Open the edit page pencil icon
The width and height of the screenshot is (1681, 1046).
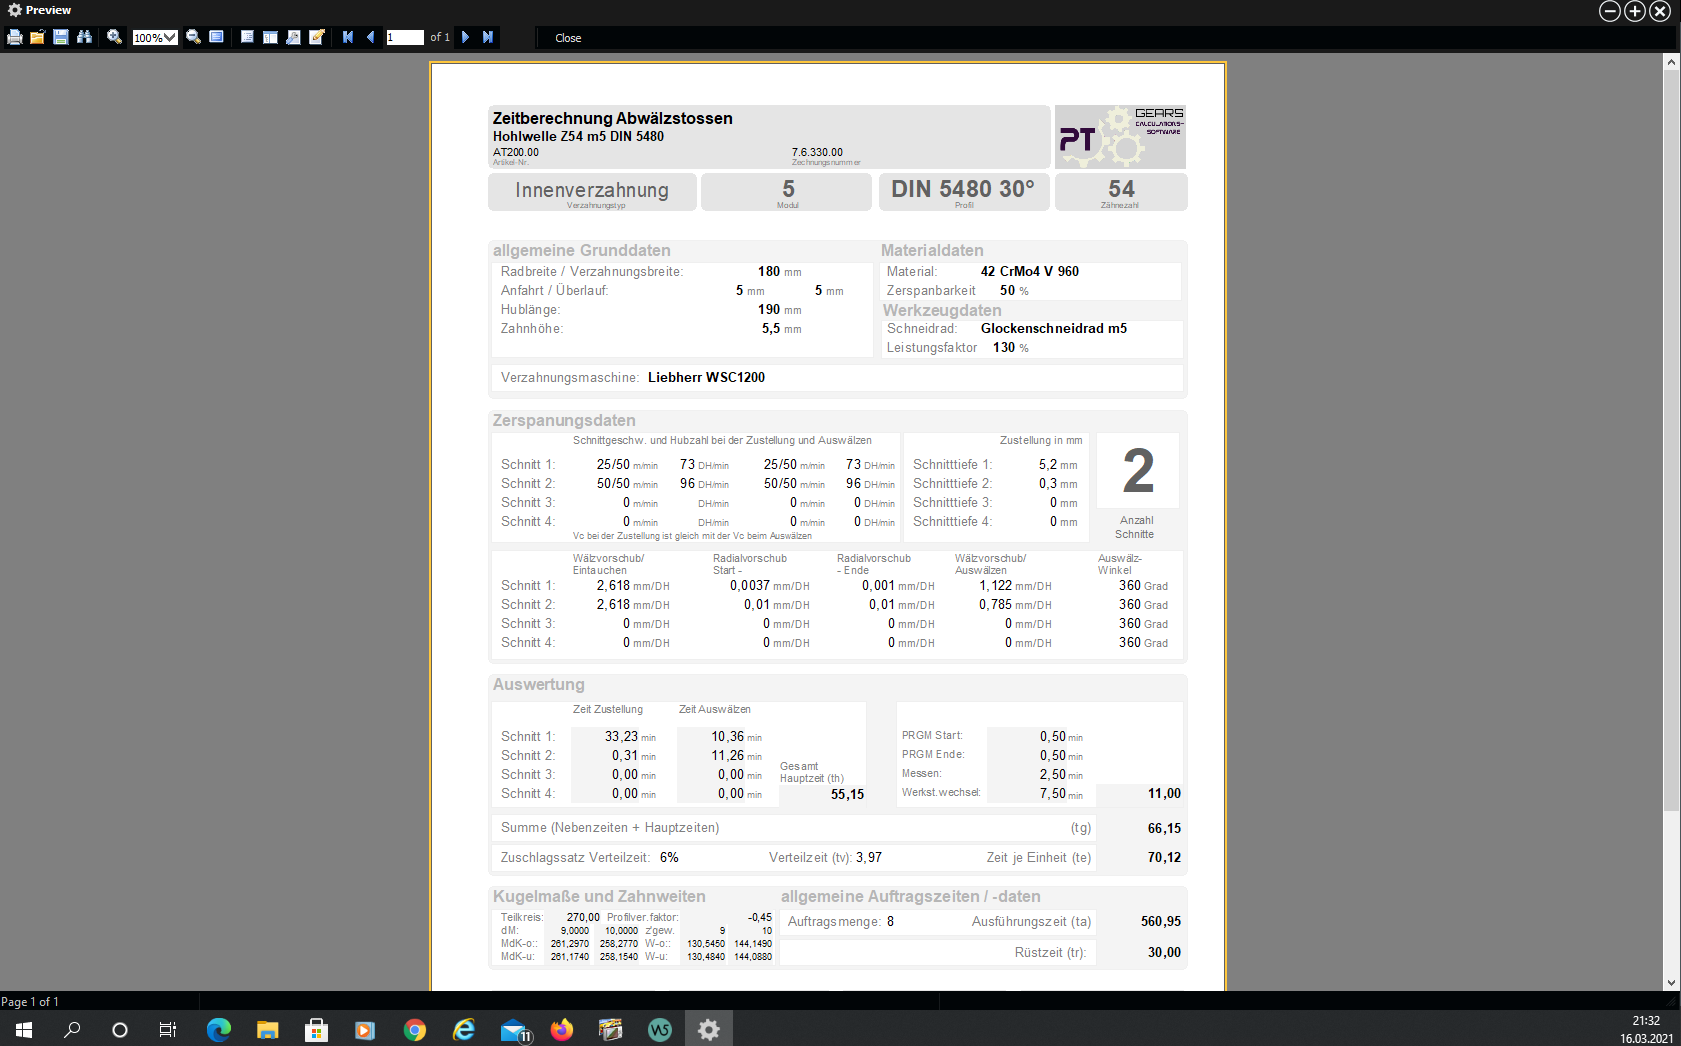[317, 37]
